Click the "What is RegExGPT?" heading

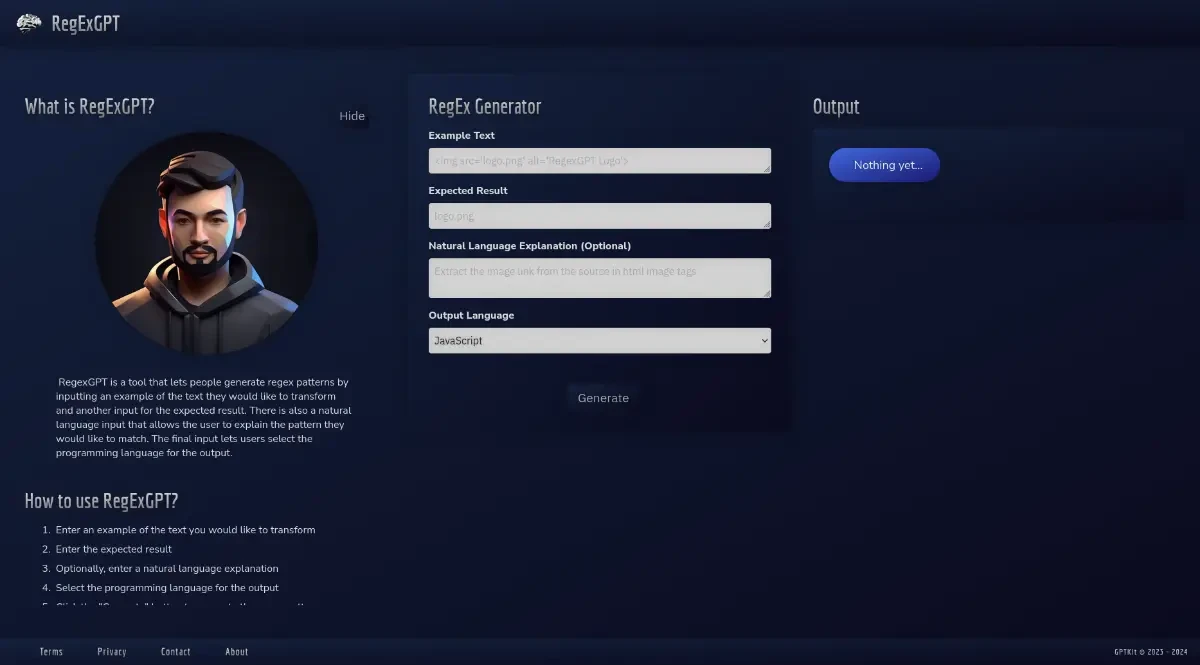click(x=90, y=107)
